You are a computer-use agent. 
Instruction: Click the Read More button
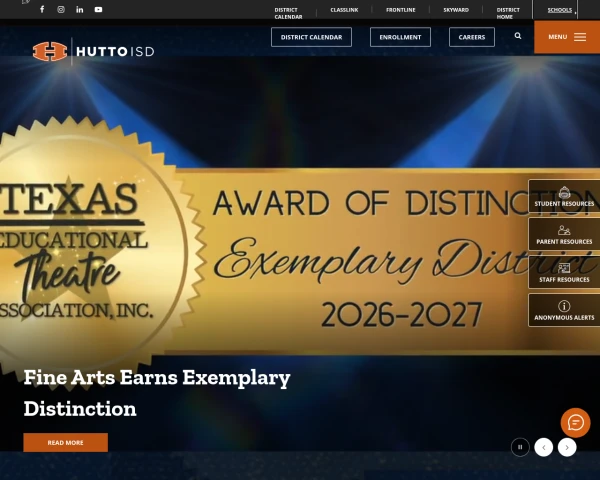tap(65, 442)
